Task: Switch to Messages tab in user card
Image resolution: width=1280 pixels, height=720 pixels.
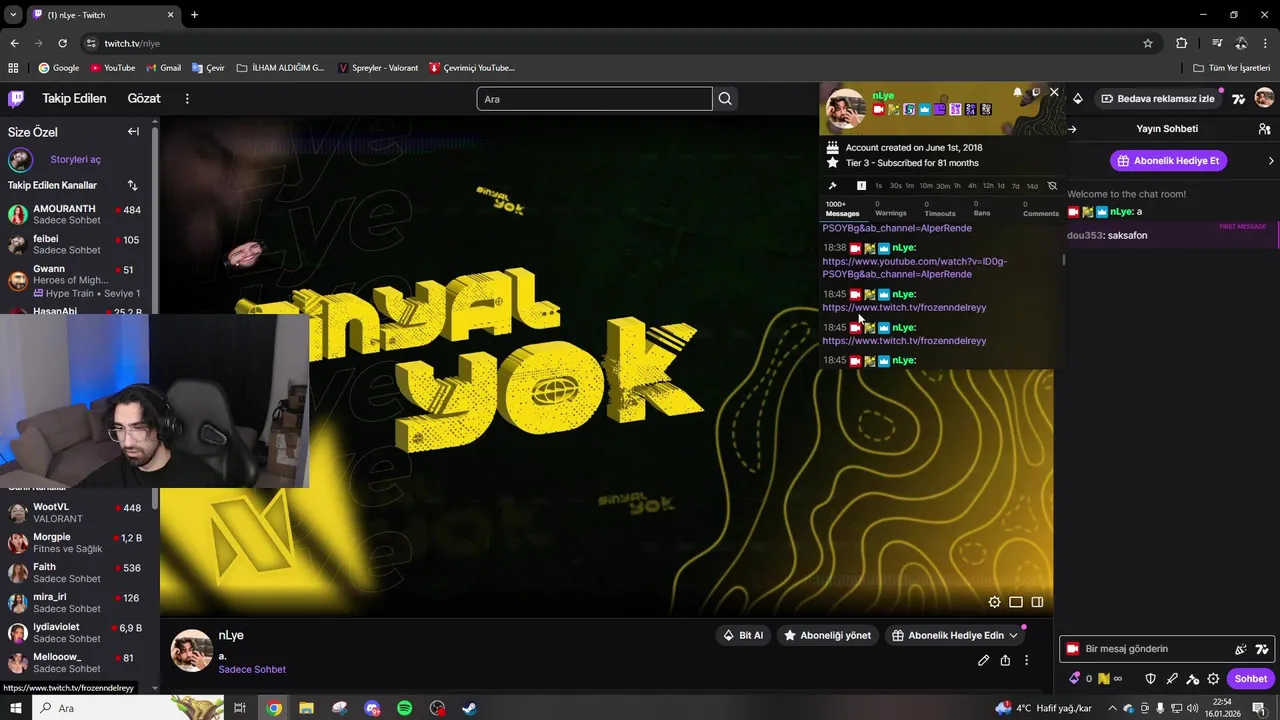Action: click(x=842, y=208)
